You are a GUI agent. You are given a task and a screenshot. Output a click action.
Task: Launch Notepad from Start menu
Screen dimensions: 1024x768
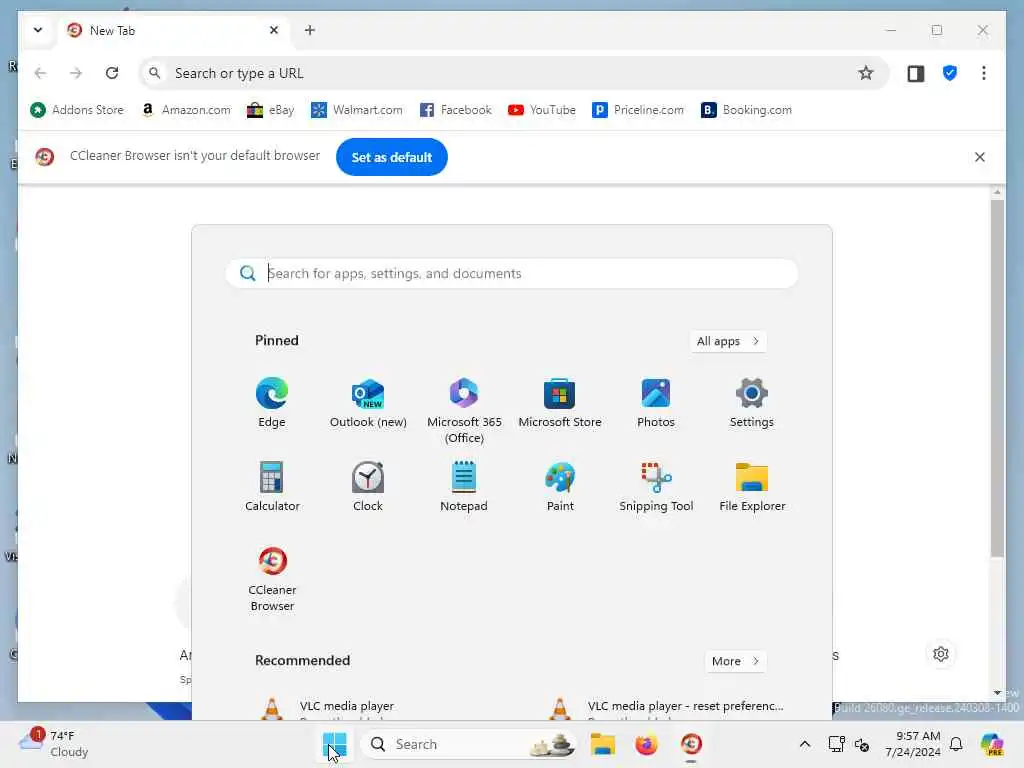tap(464, 487)
